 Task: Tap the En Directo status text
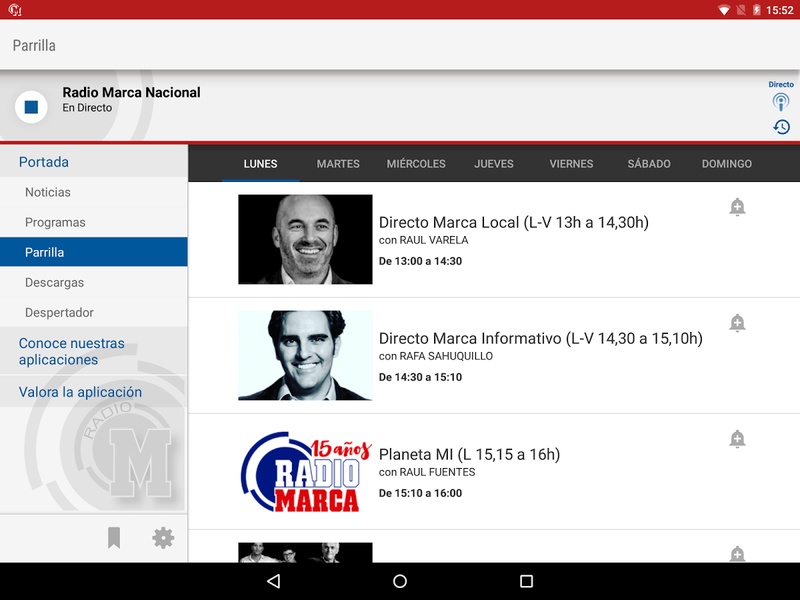[87, 108]
